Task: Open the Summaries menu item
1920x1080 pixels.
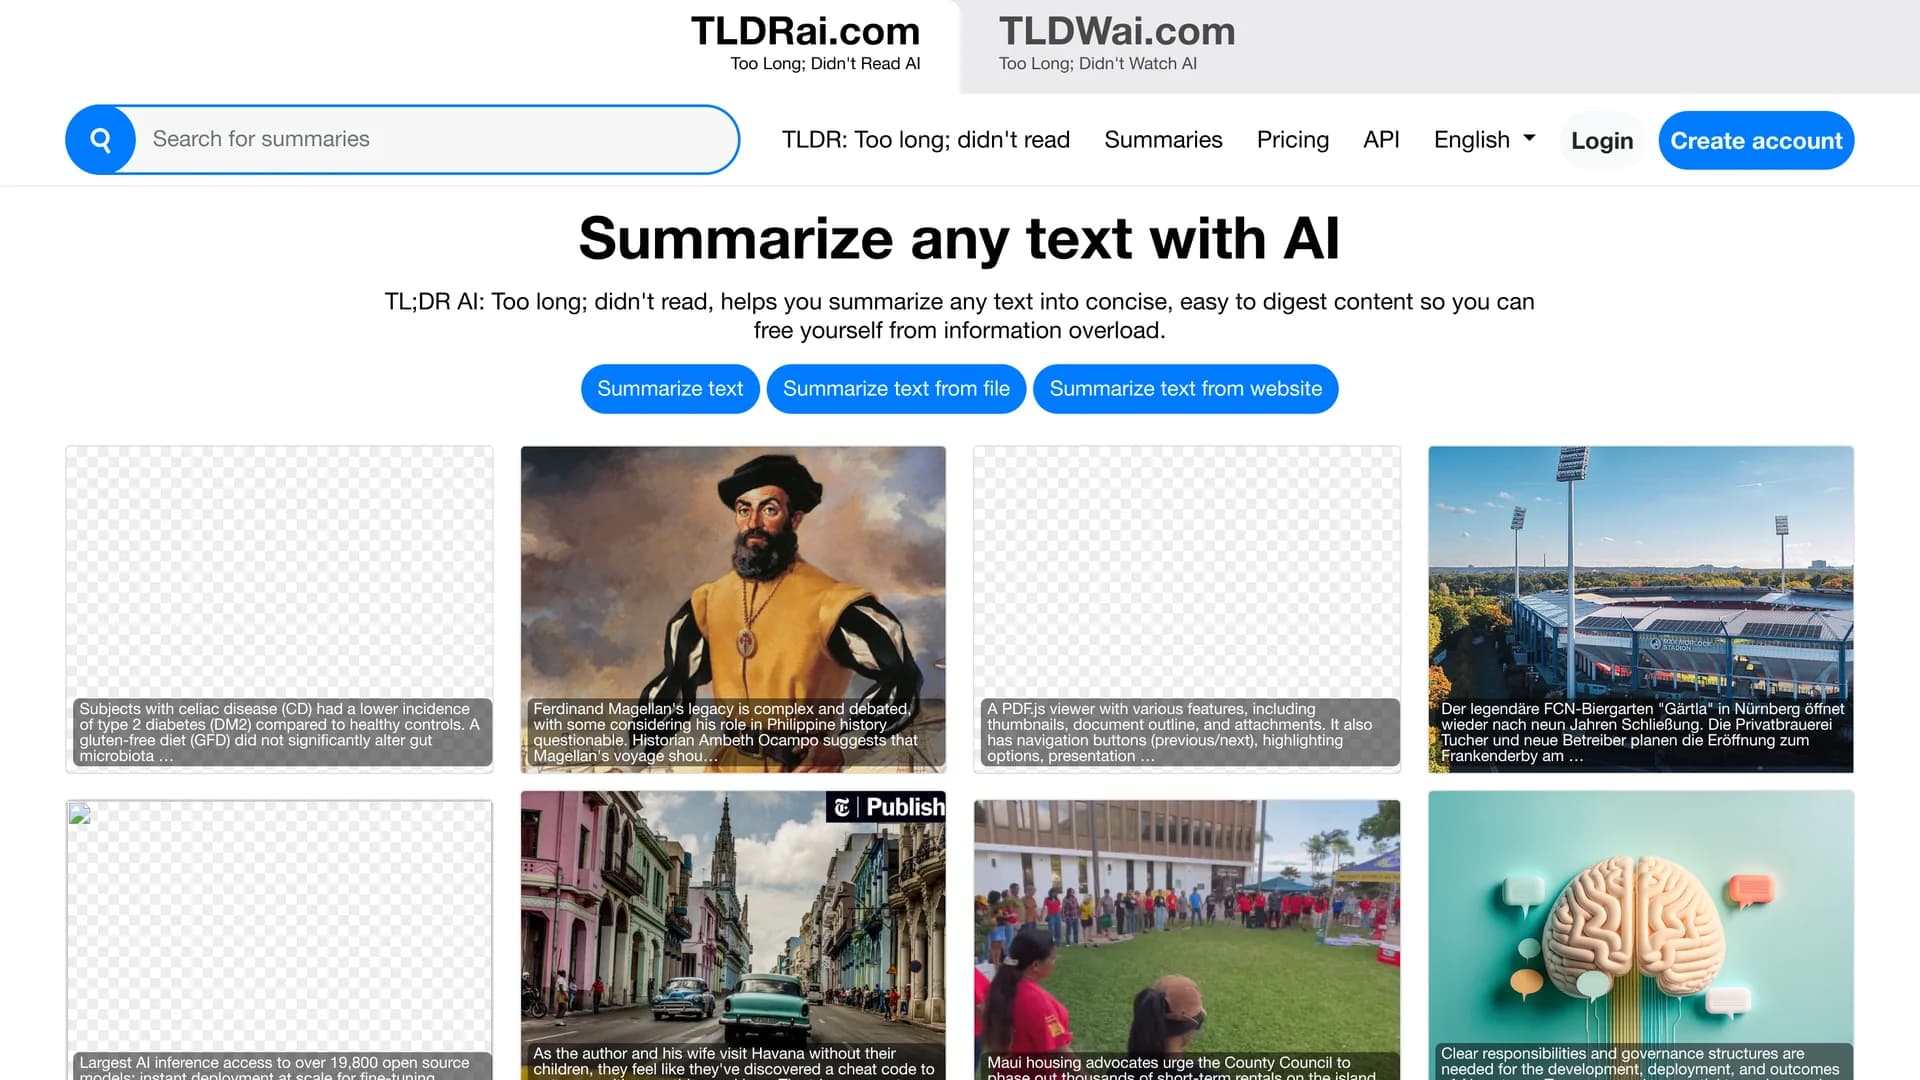Action: pyautogui.click(x=1163, y=140)
